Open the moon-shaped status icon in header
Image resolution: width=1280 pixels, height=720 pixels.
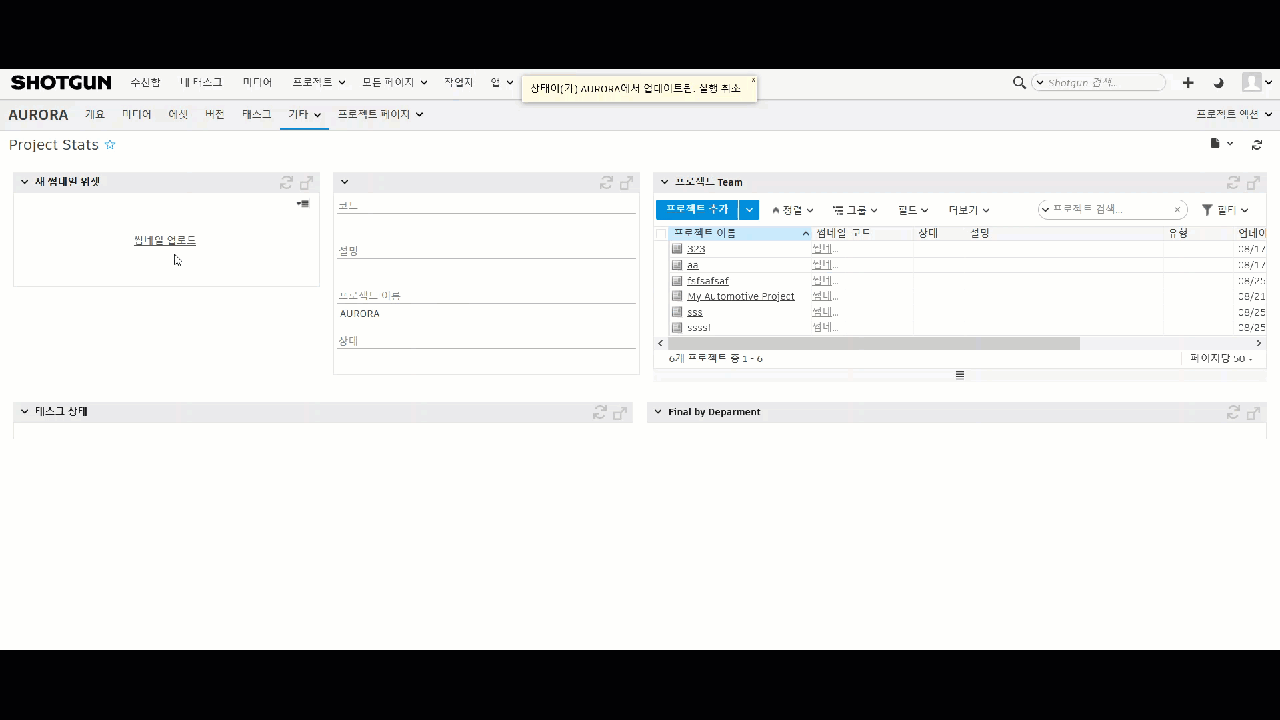coord(1218,83)
